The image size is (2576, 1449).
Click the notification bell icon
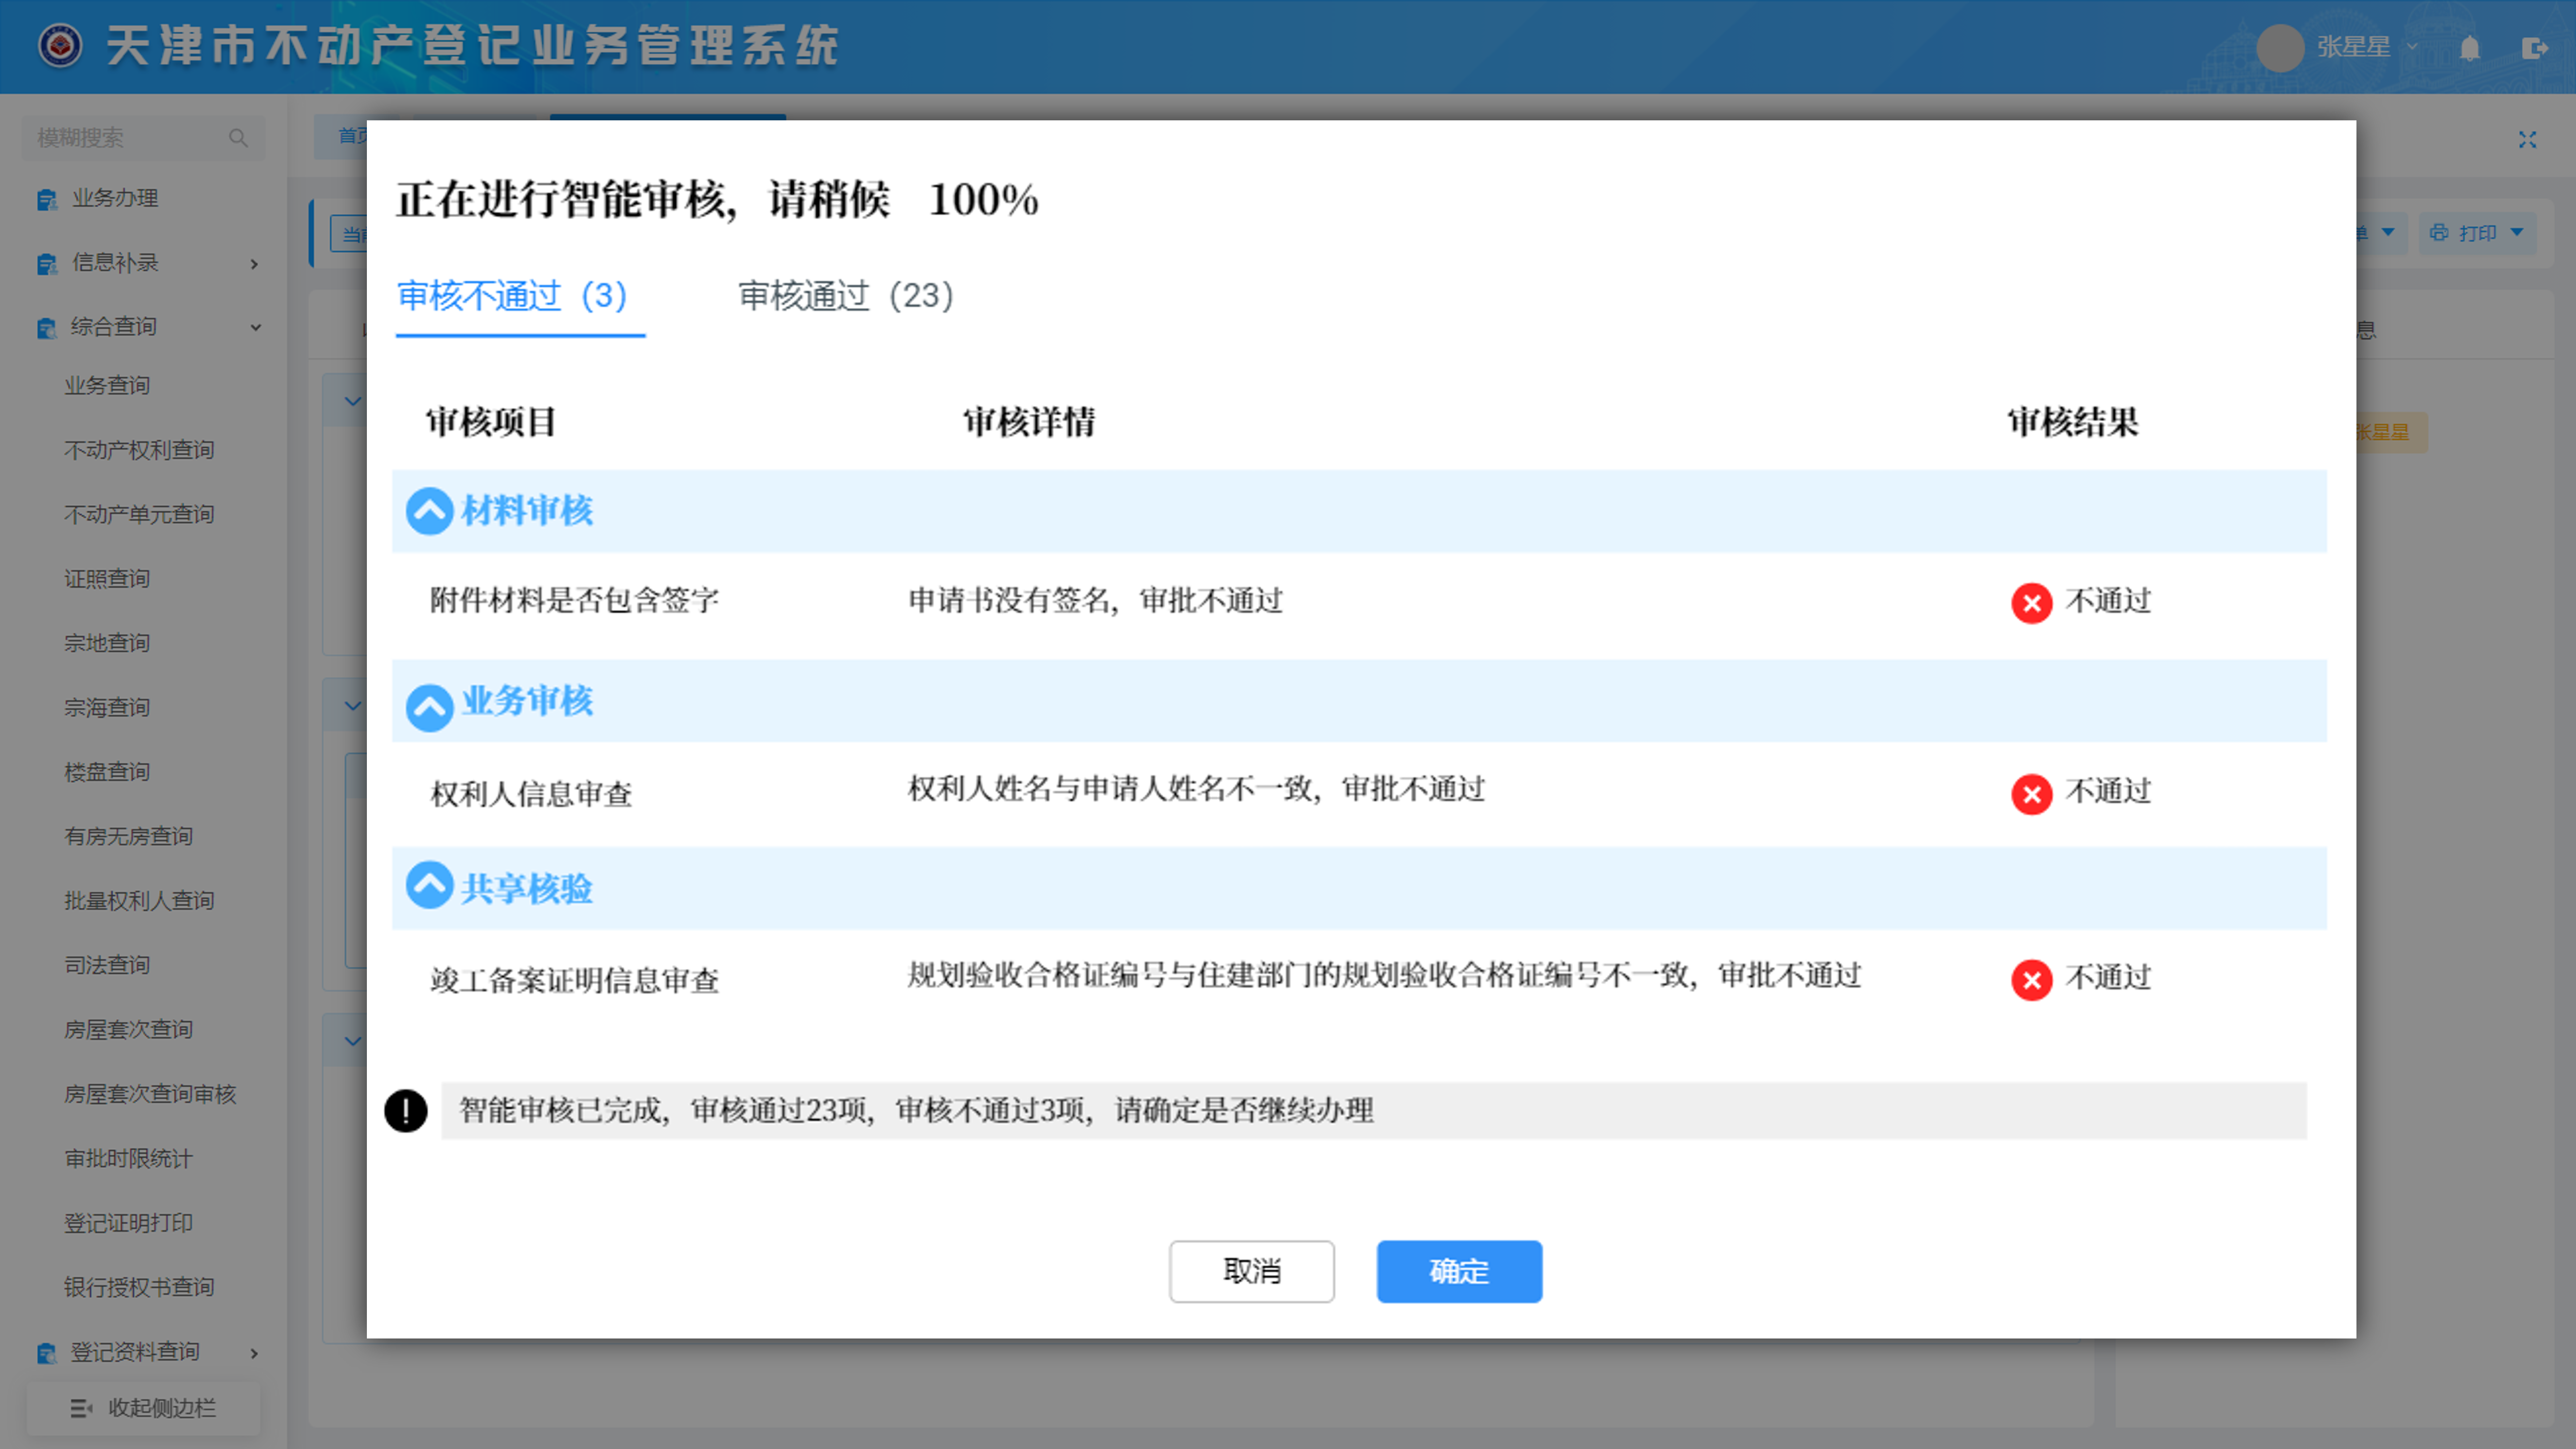click(x=2469, y=48)
